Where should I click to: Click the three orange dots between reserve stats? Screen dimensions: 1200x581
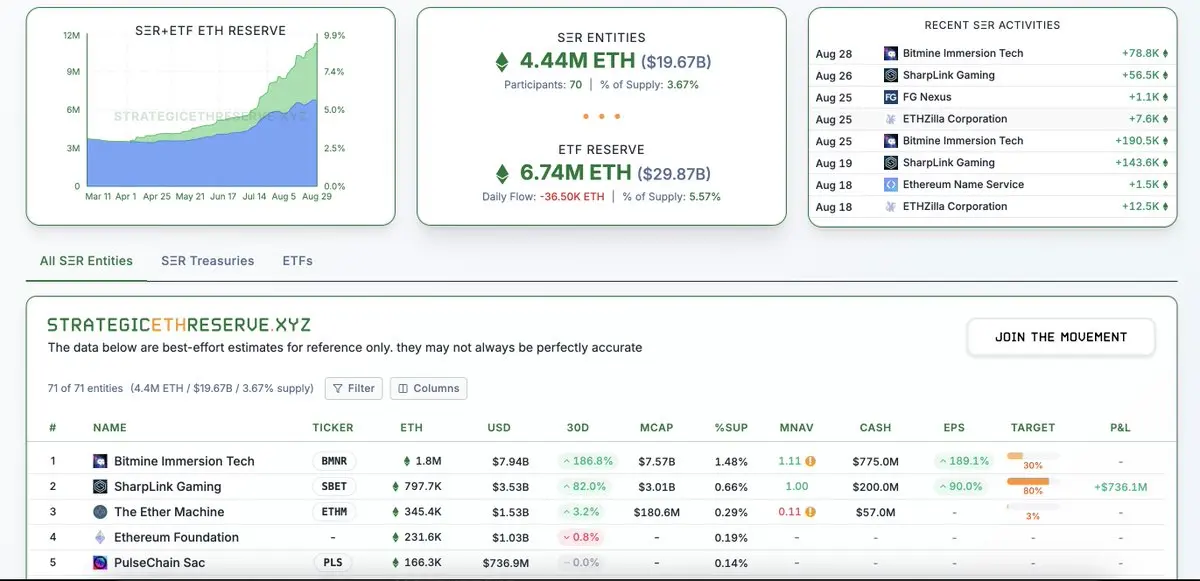click(x=601, y=117)
